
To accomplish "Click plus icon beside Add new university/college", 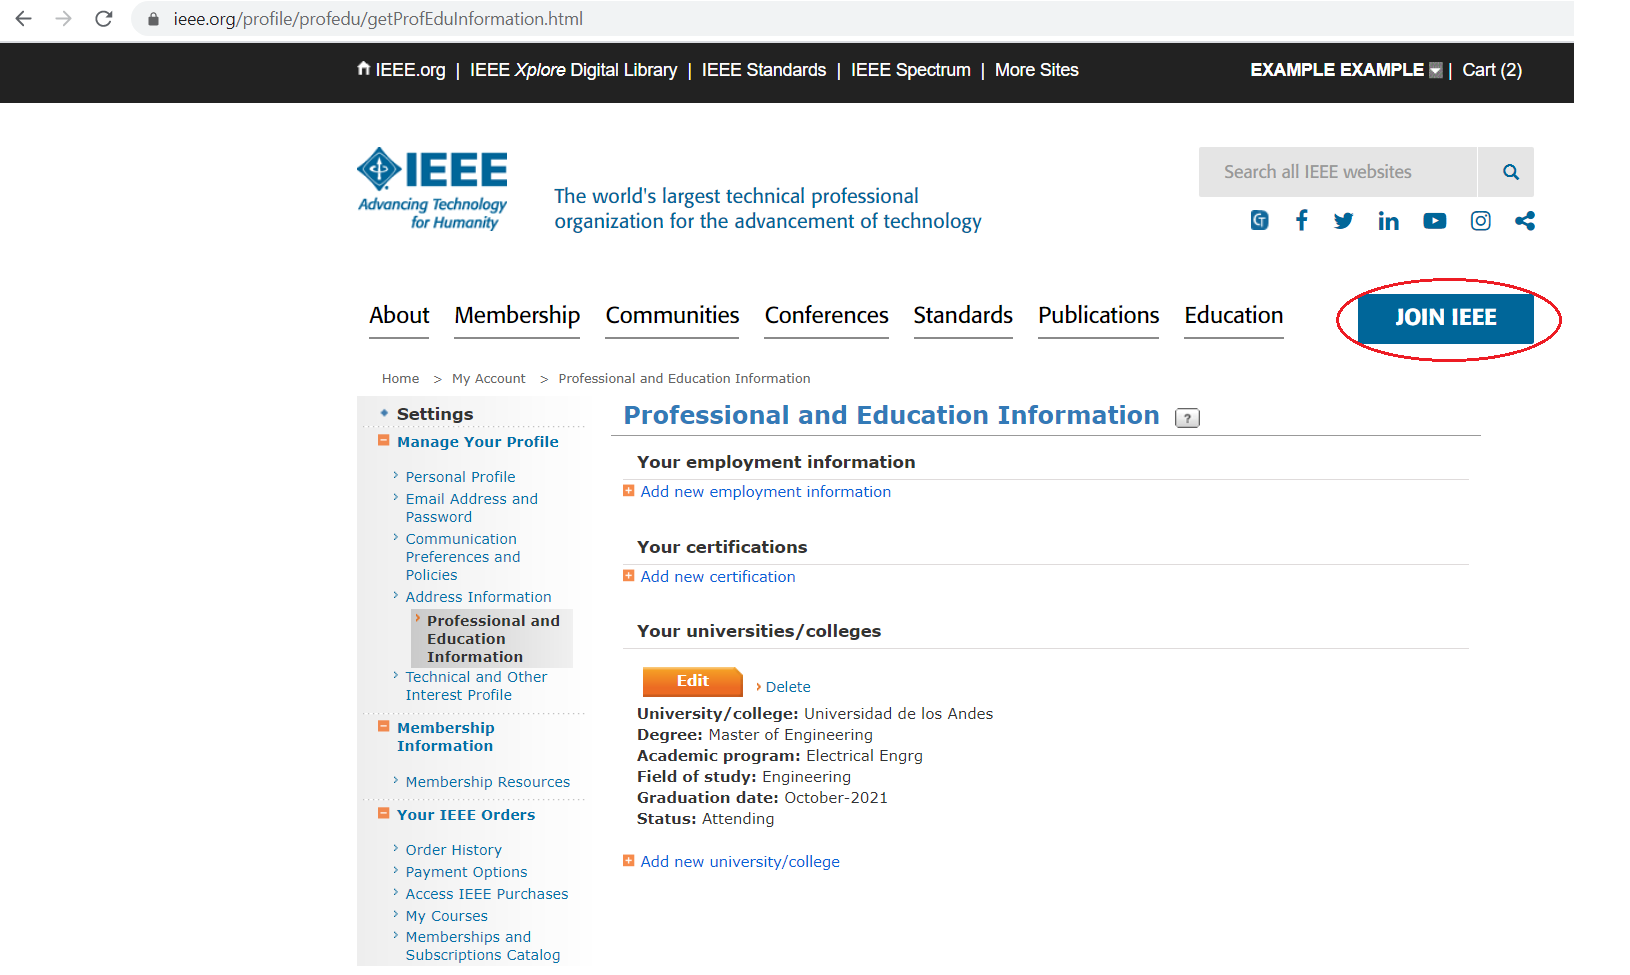I will (629, 861).
